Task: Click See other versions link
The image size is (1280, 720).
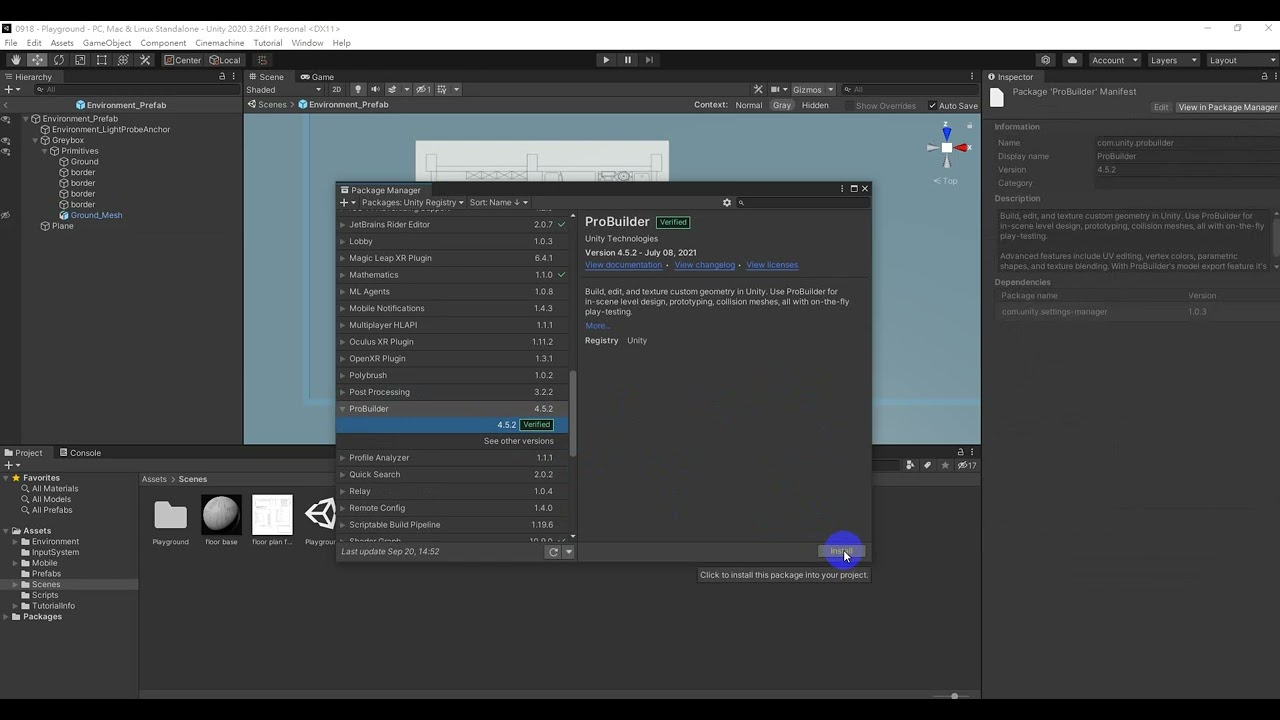Action: [518, 441]
